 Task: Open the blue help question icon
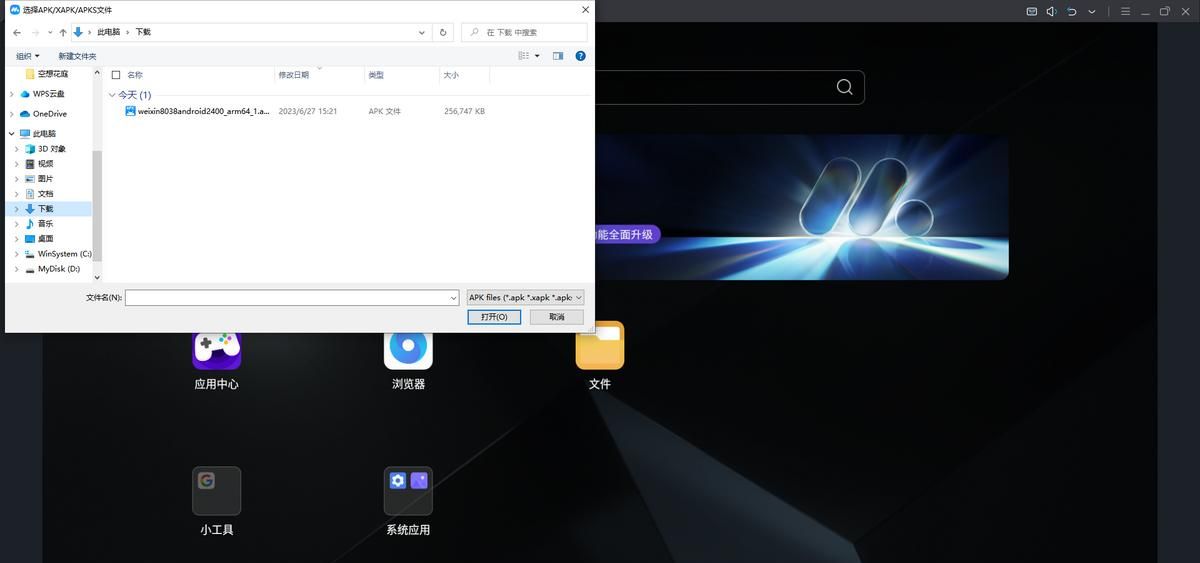(x=581, y=56)
